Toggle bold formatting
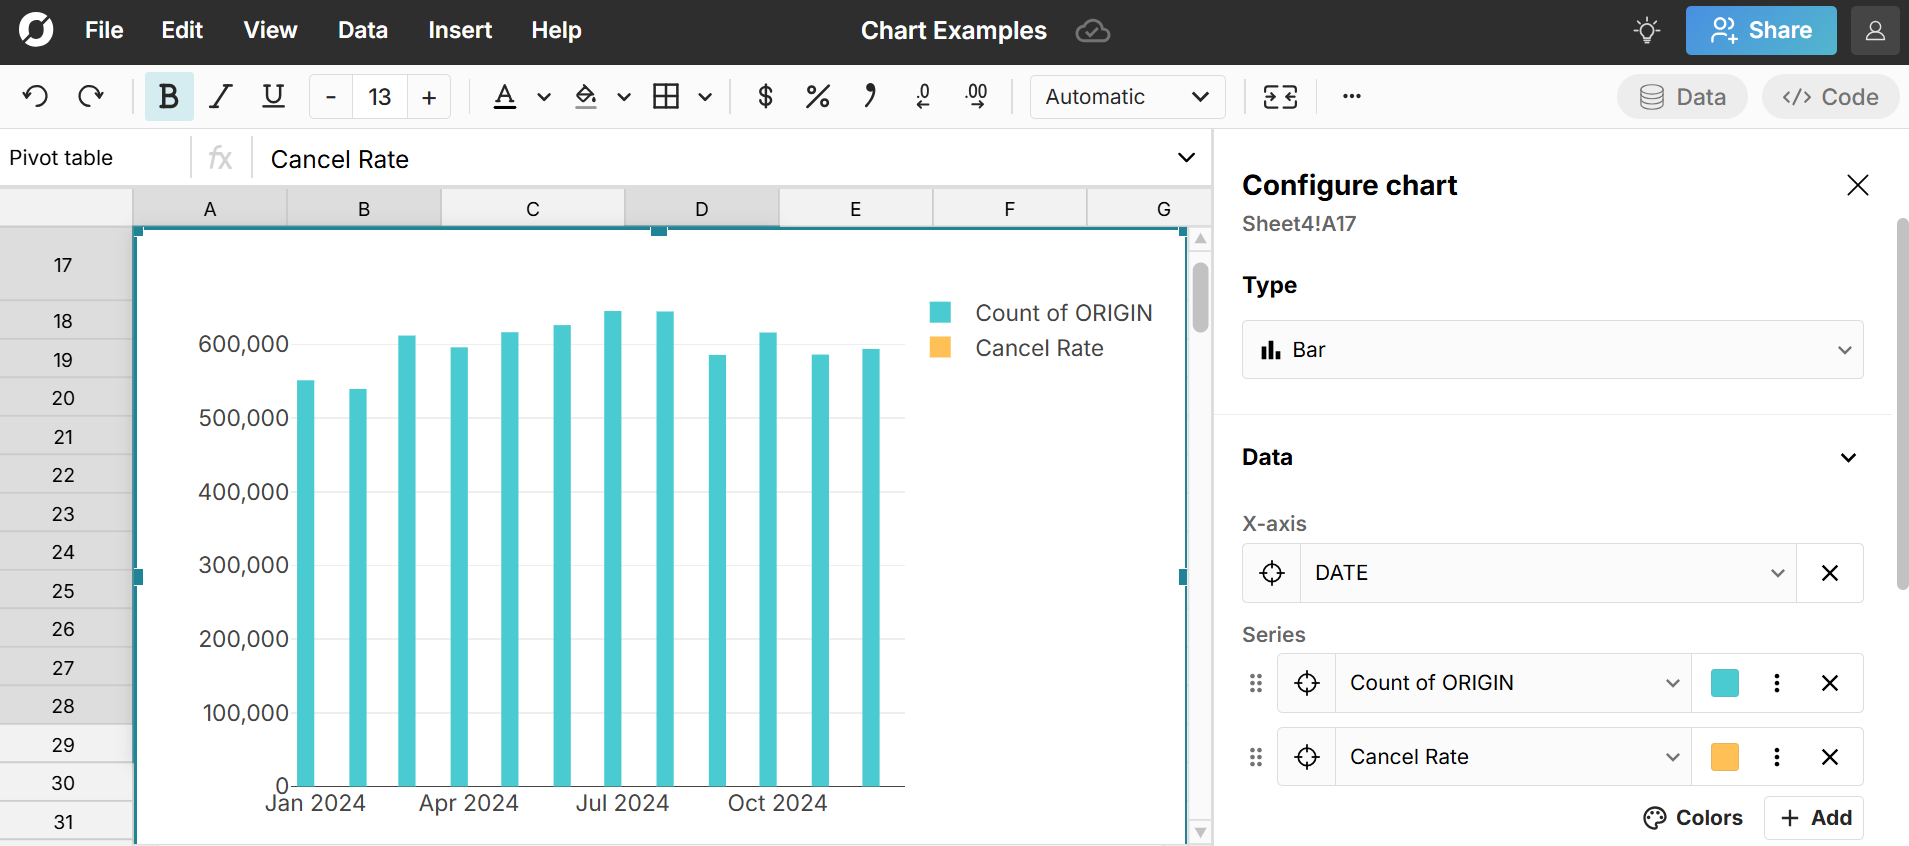Image resolution: width=1909 pixels, height=846 pixels. click(169, 97)
